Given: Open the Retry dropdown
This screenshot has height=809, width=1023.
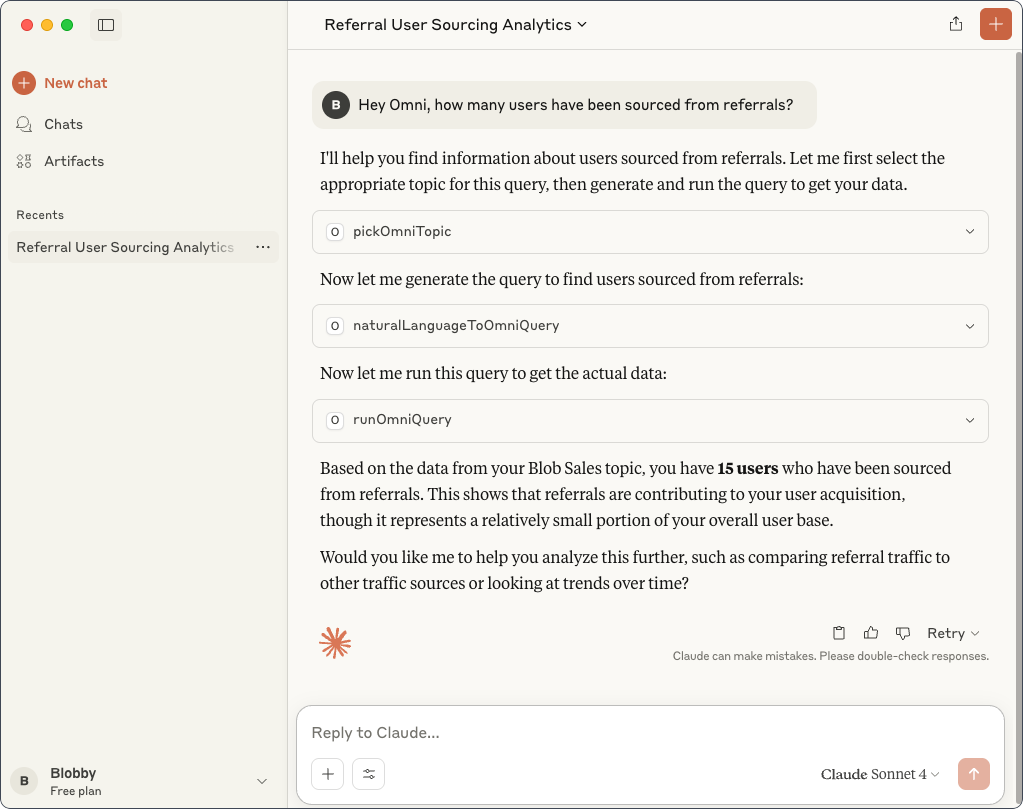Looking at the screenshot, I should pyautogui.click(x=953, y=633).
